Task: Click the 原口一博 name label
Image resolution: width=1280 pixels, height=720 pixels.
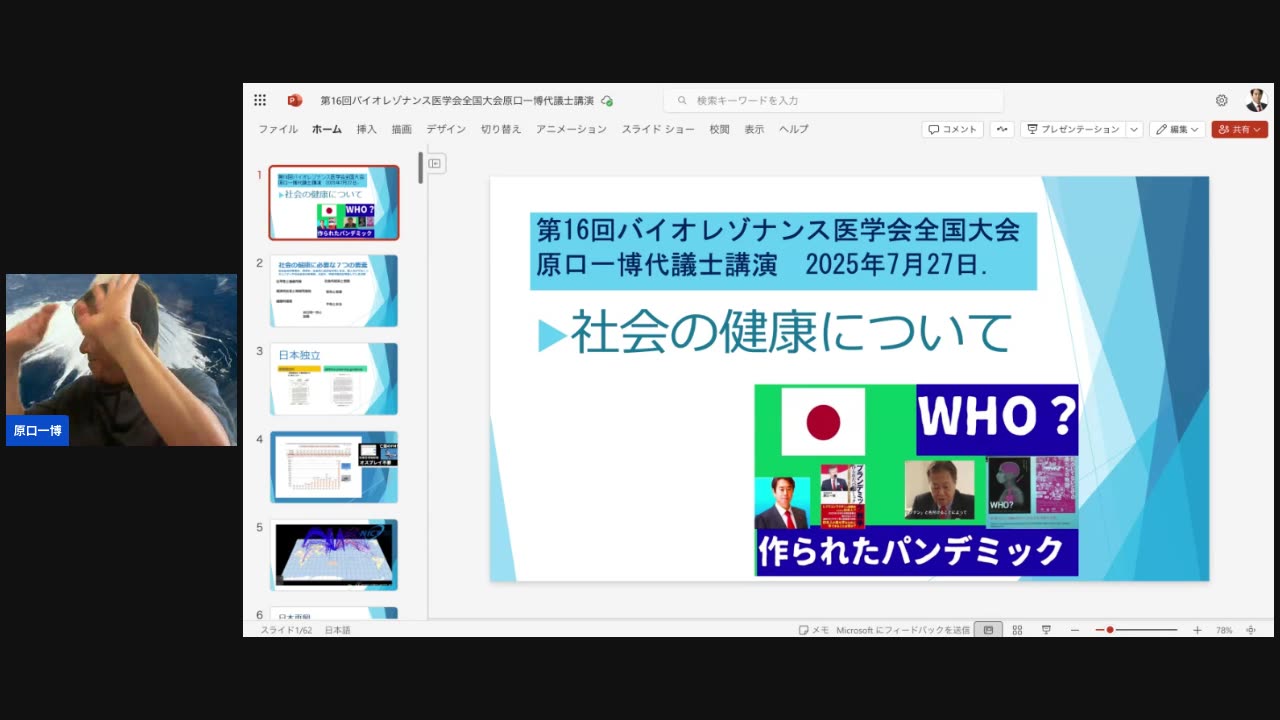Action: pyautogui.click(x=37, y=431)
